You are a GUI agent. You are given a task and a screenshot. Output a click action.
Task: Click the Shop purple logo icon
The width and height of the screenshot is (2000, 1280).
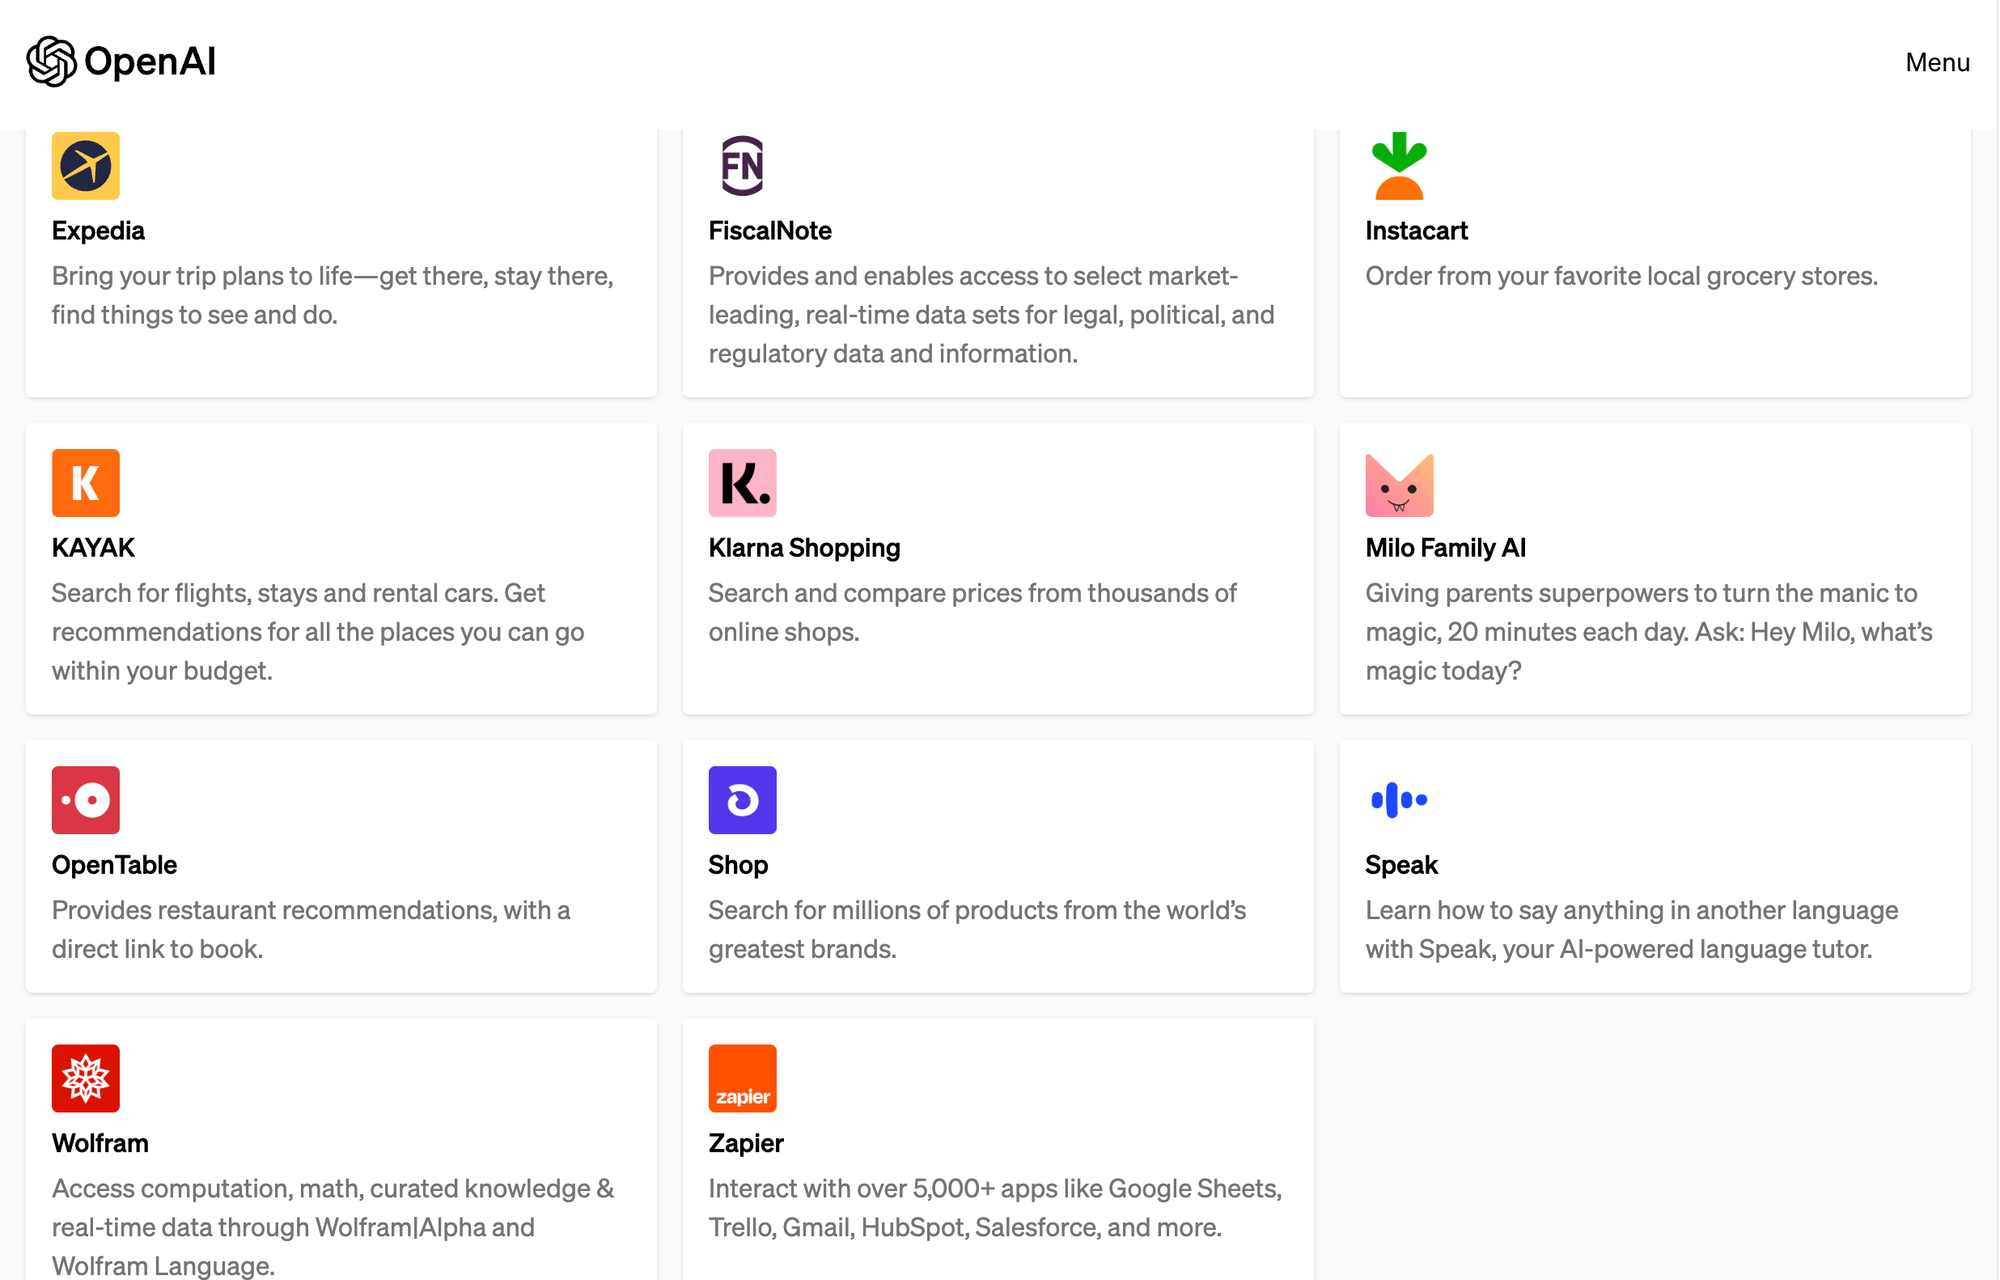(742, 799)
